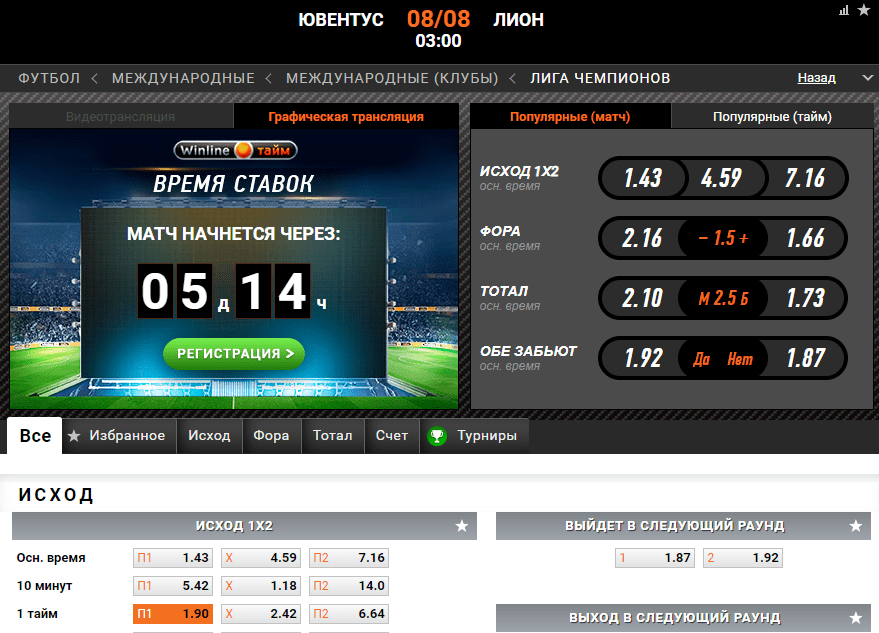Switch to Графическая трансляция tab

(346, 117)
